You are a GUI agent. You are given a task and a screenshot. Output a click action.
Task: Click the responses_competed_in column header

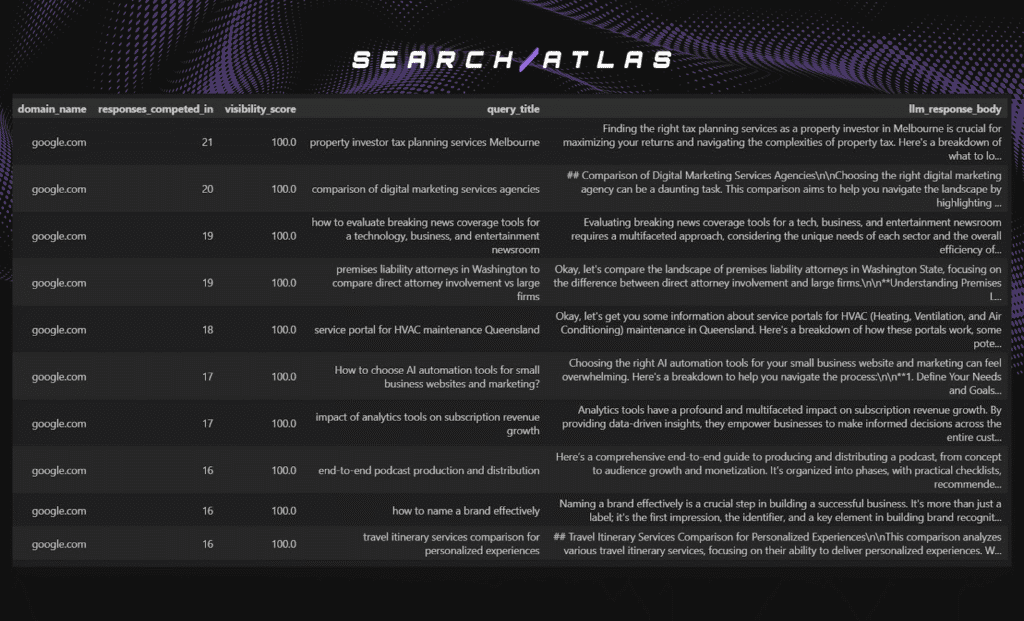click(155, 109)
